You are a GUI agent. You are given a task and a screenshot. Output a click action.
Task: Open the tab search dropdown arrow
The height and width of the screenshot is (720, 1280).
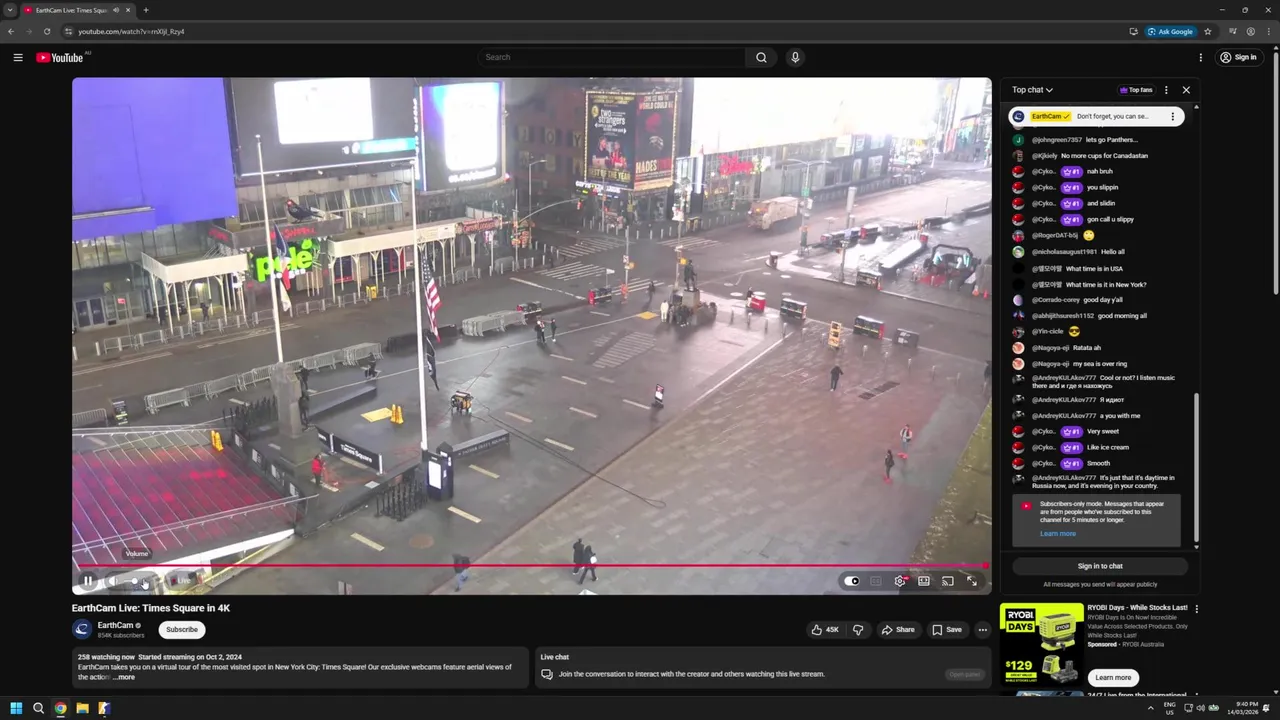click(x=10, y=10)
